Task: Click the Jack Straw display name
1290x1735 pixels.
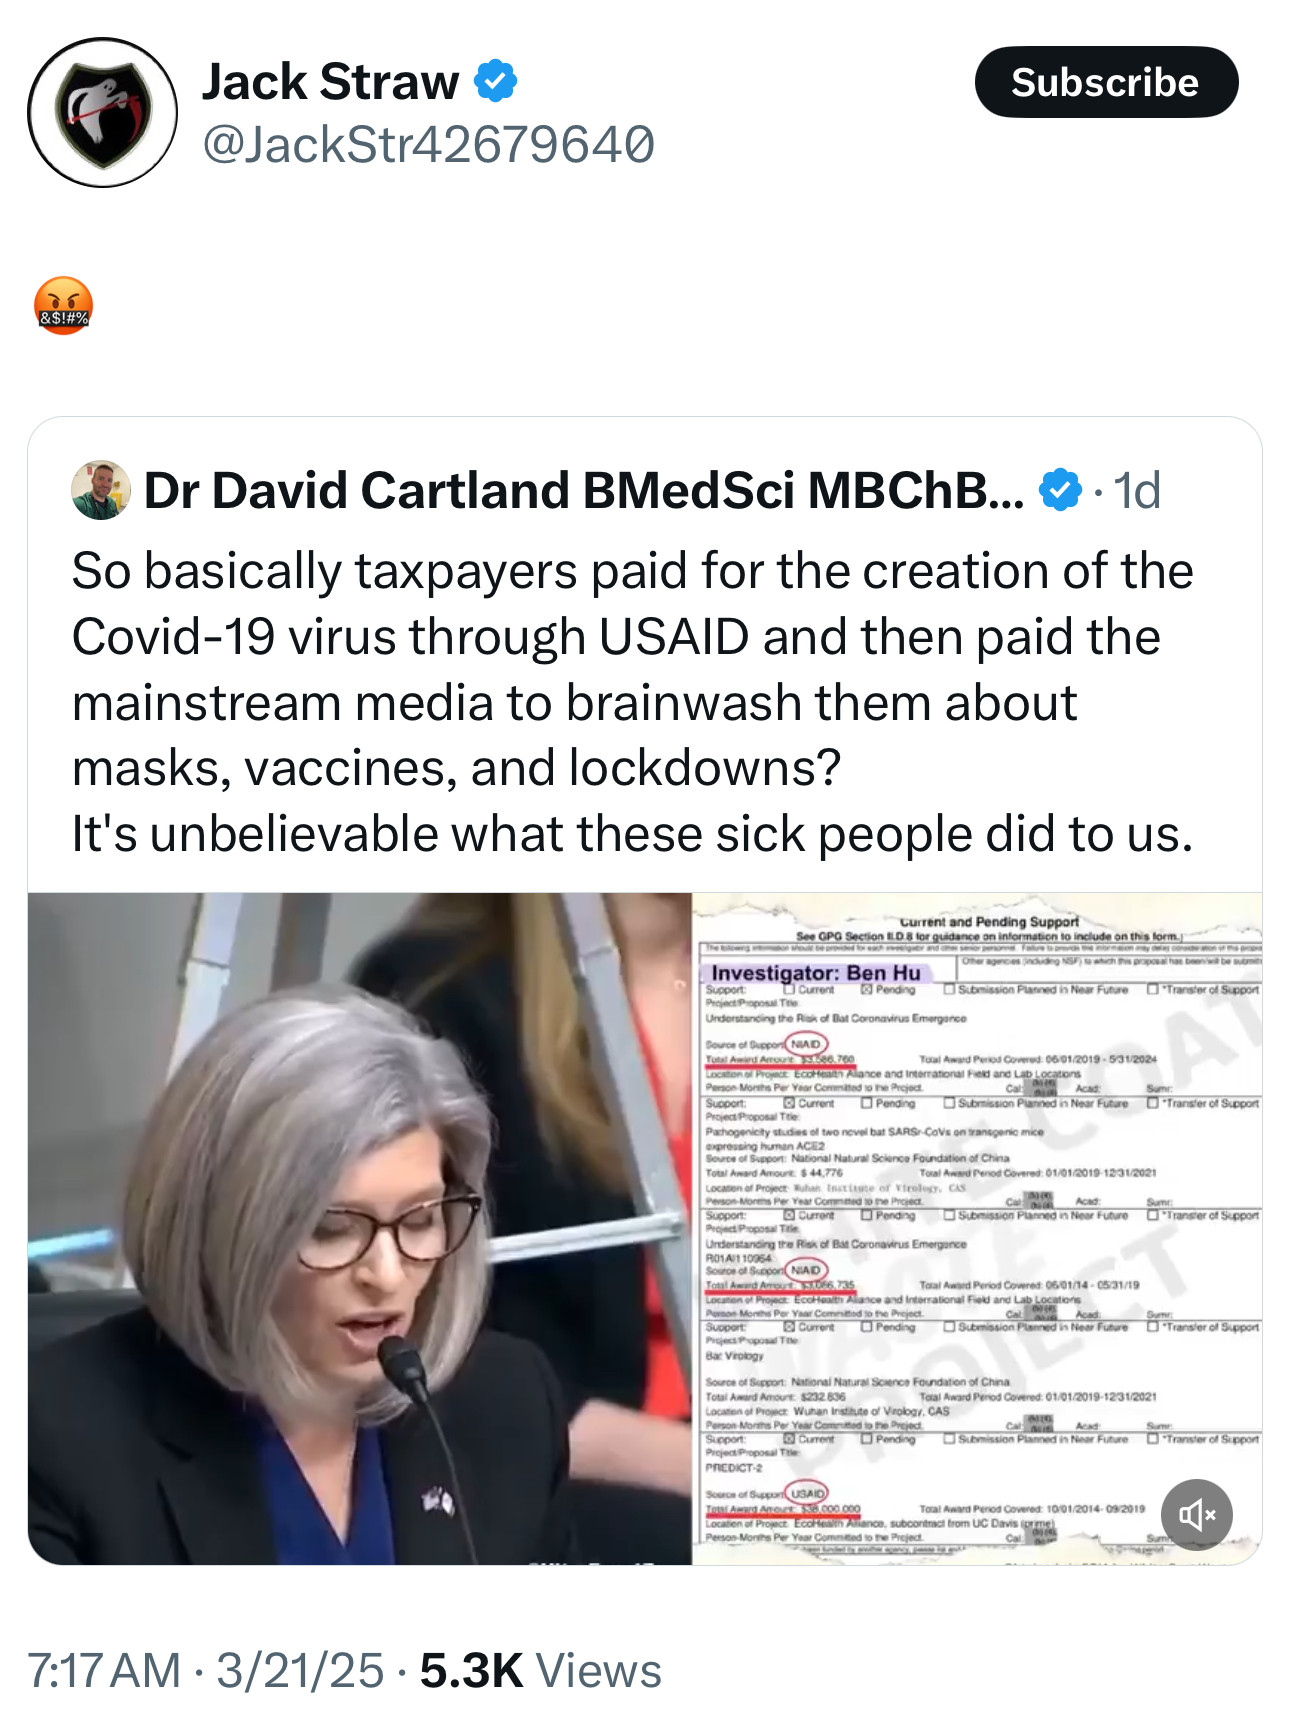Action: pos(330,81)
